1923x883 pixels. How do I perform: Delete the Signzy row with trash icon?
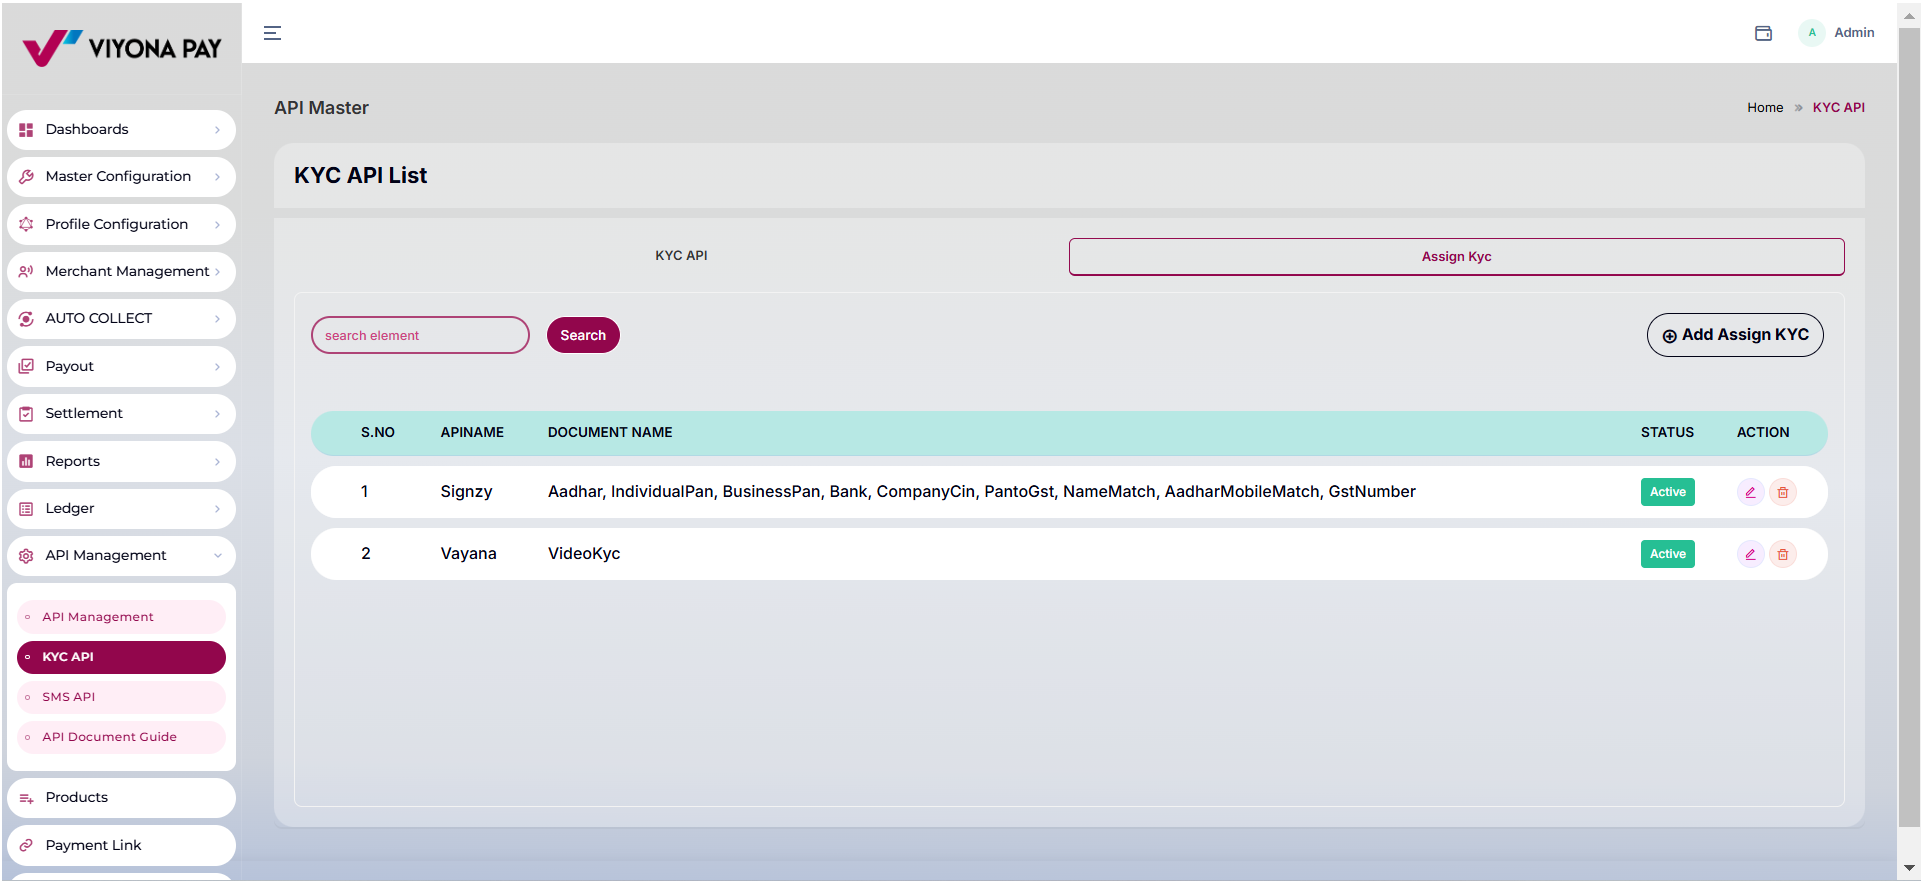(x=1783, y=492)
